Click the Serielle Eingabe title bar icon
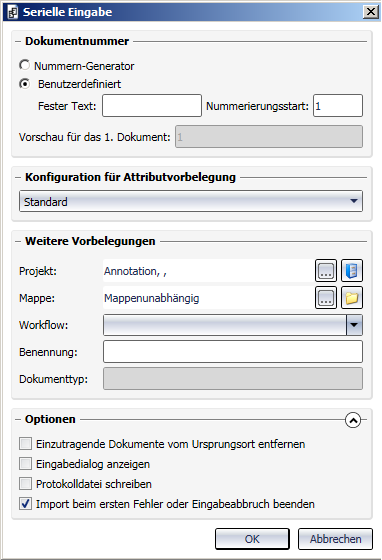 pyautogui.click(x=13, y=12)
